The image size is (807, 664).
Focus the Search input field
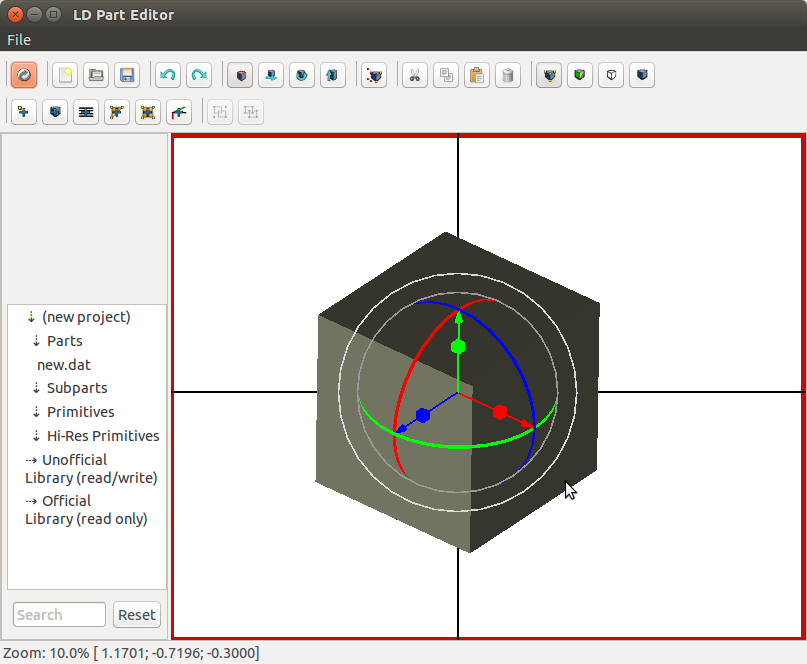tap(60, 615)
